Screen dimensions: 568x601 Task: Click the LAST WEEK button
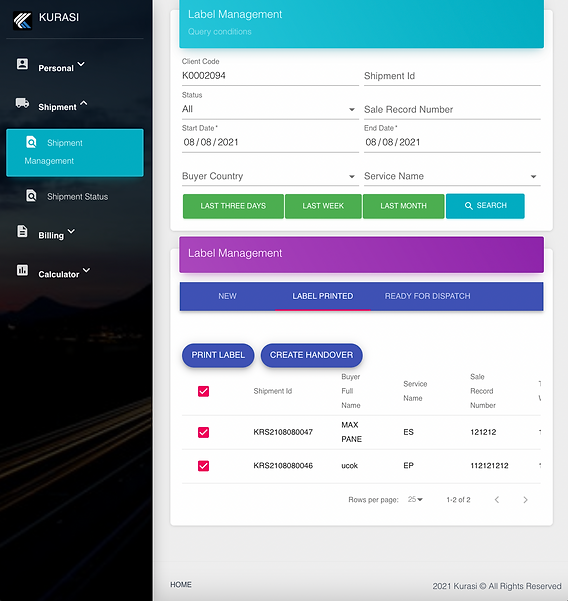(x=323, y=206)
